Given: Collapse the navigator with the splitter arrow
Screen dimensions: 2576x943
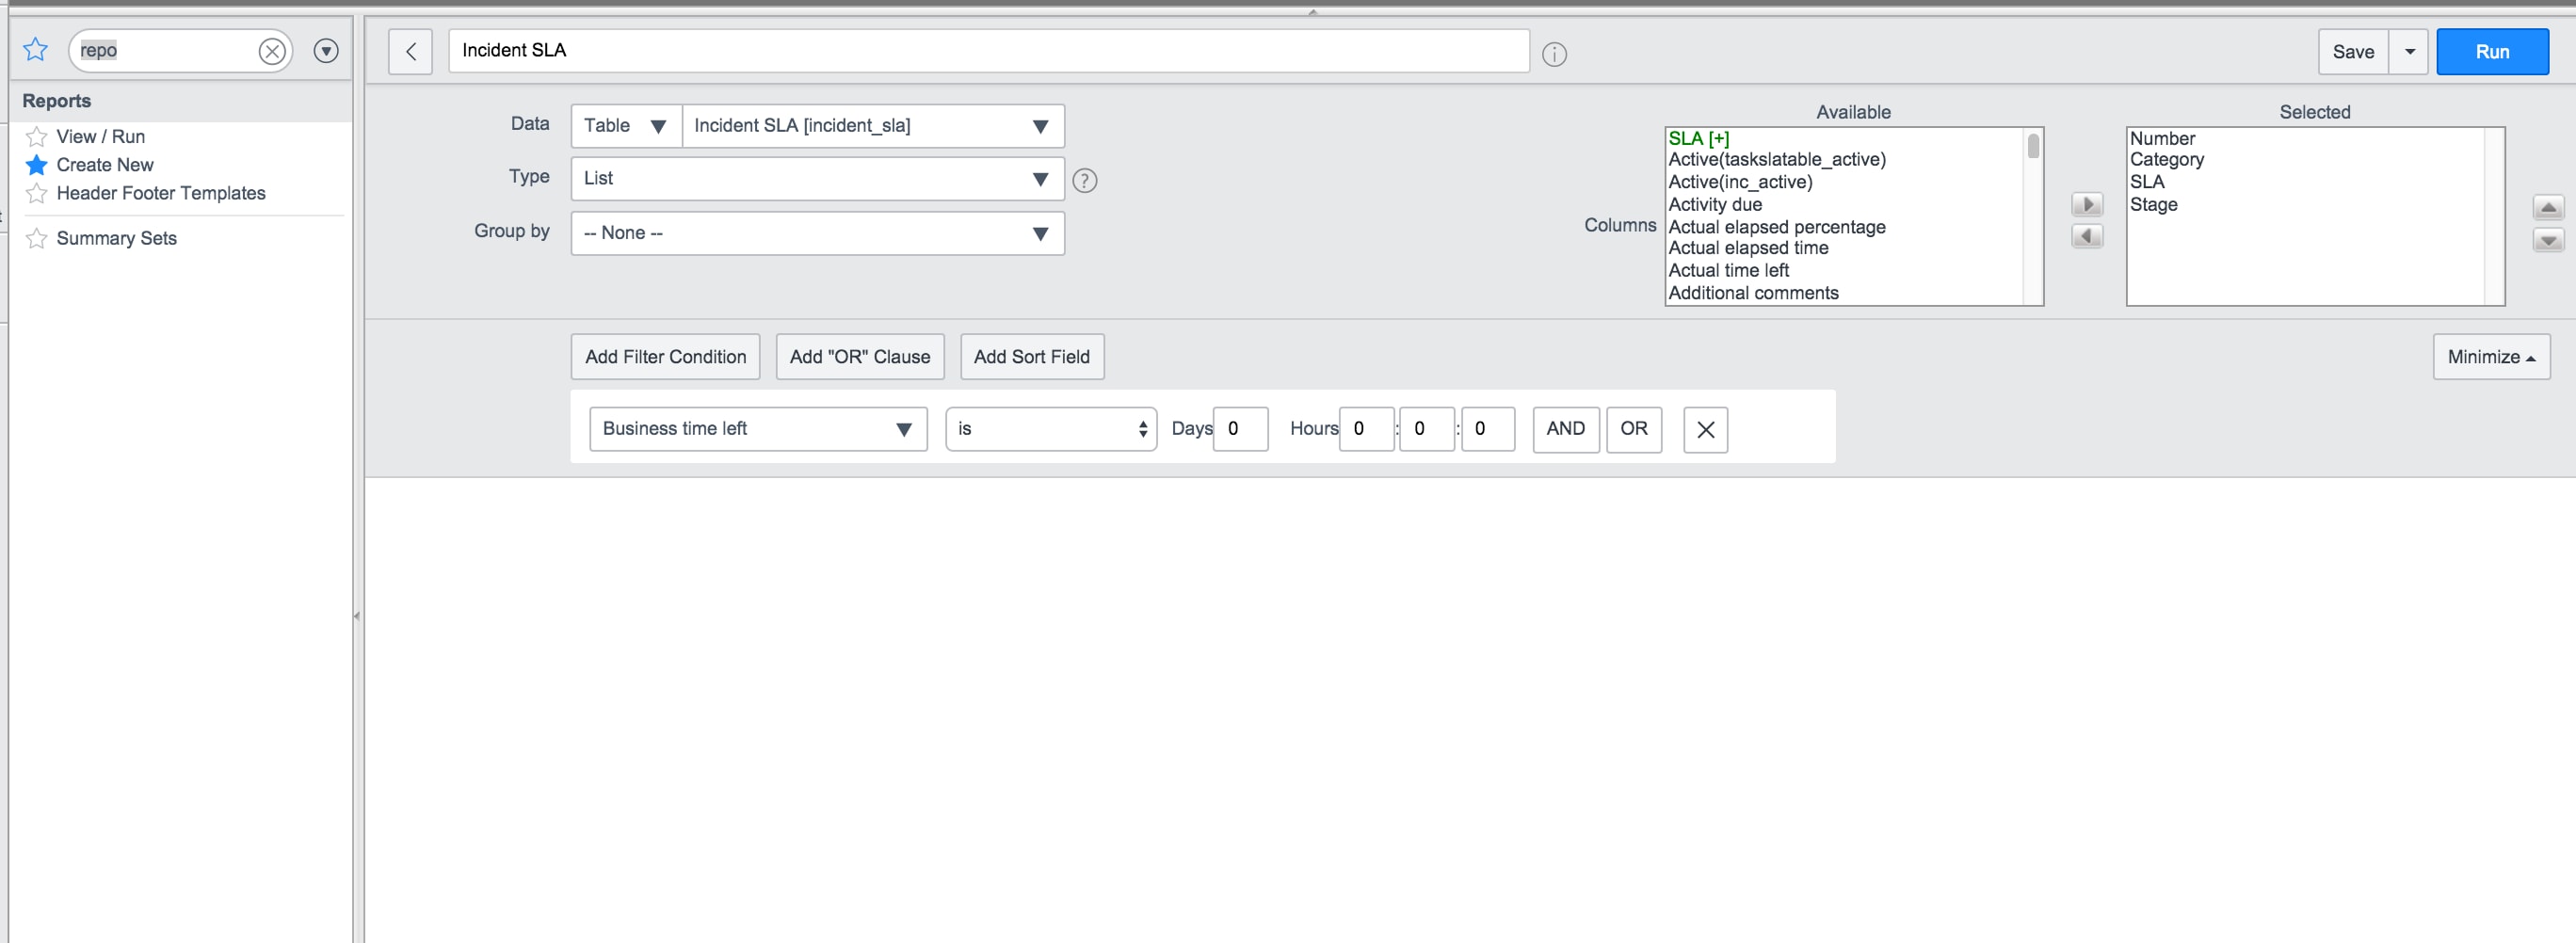Looking at the screenshot, I should [x=357, y=616].
